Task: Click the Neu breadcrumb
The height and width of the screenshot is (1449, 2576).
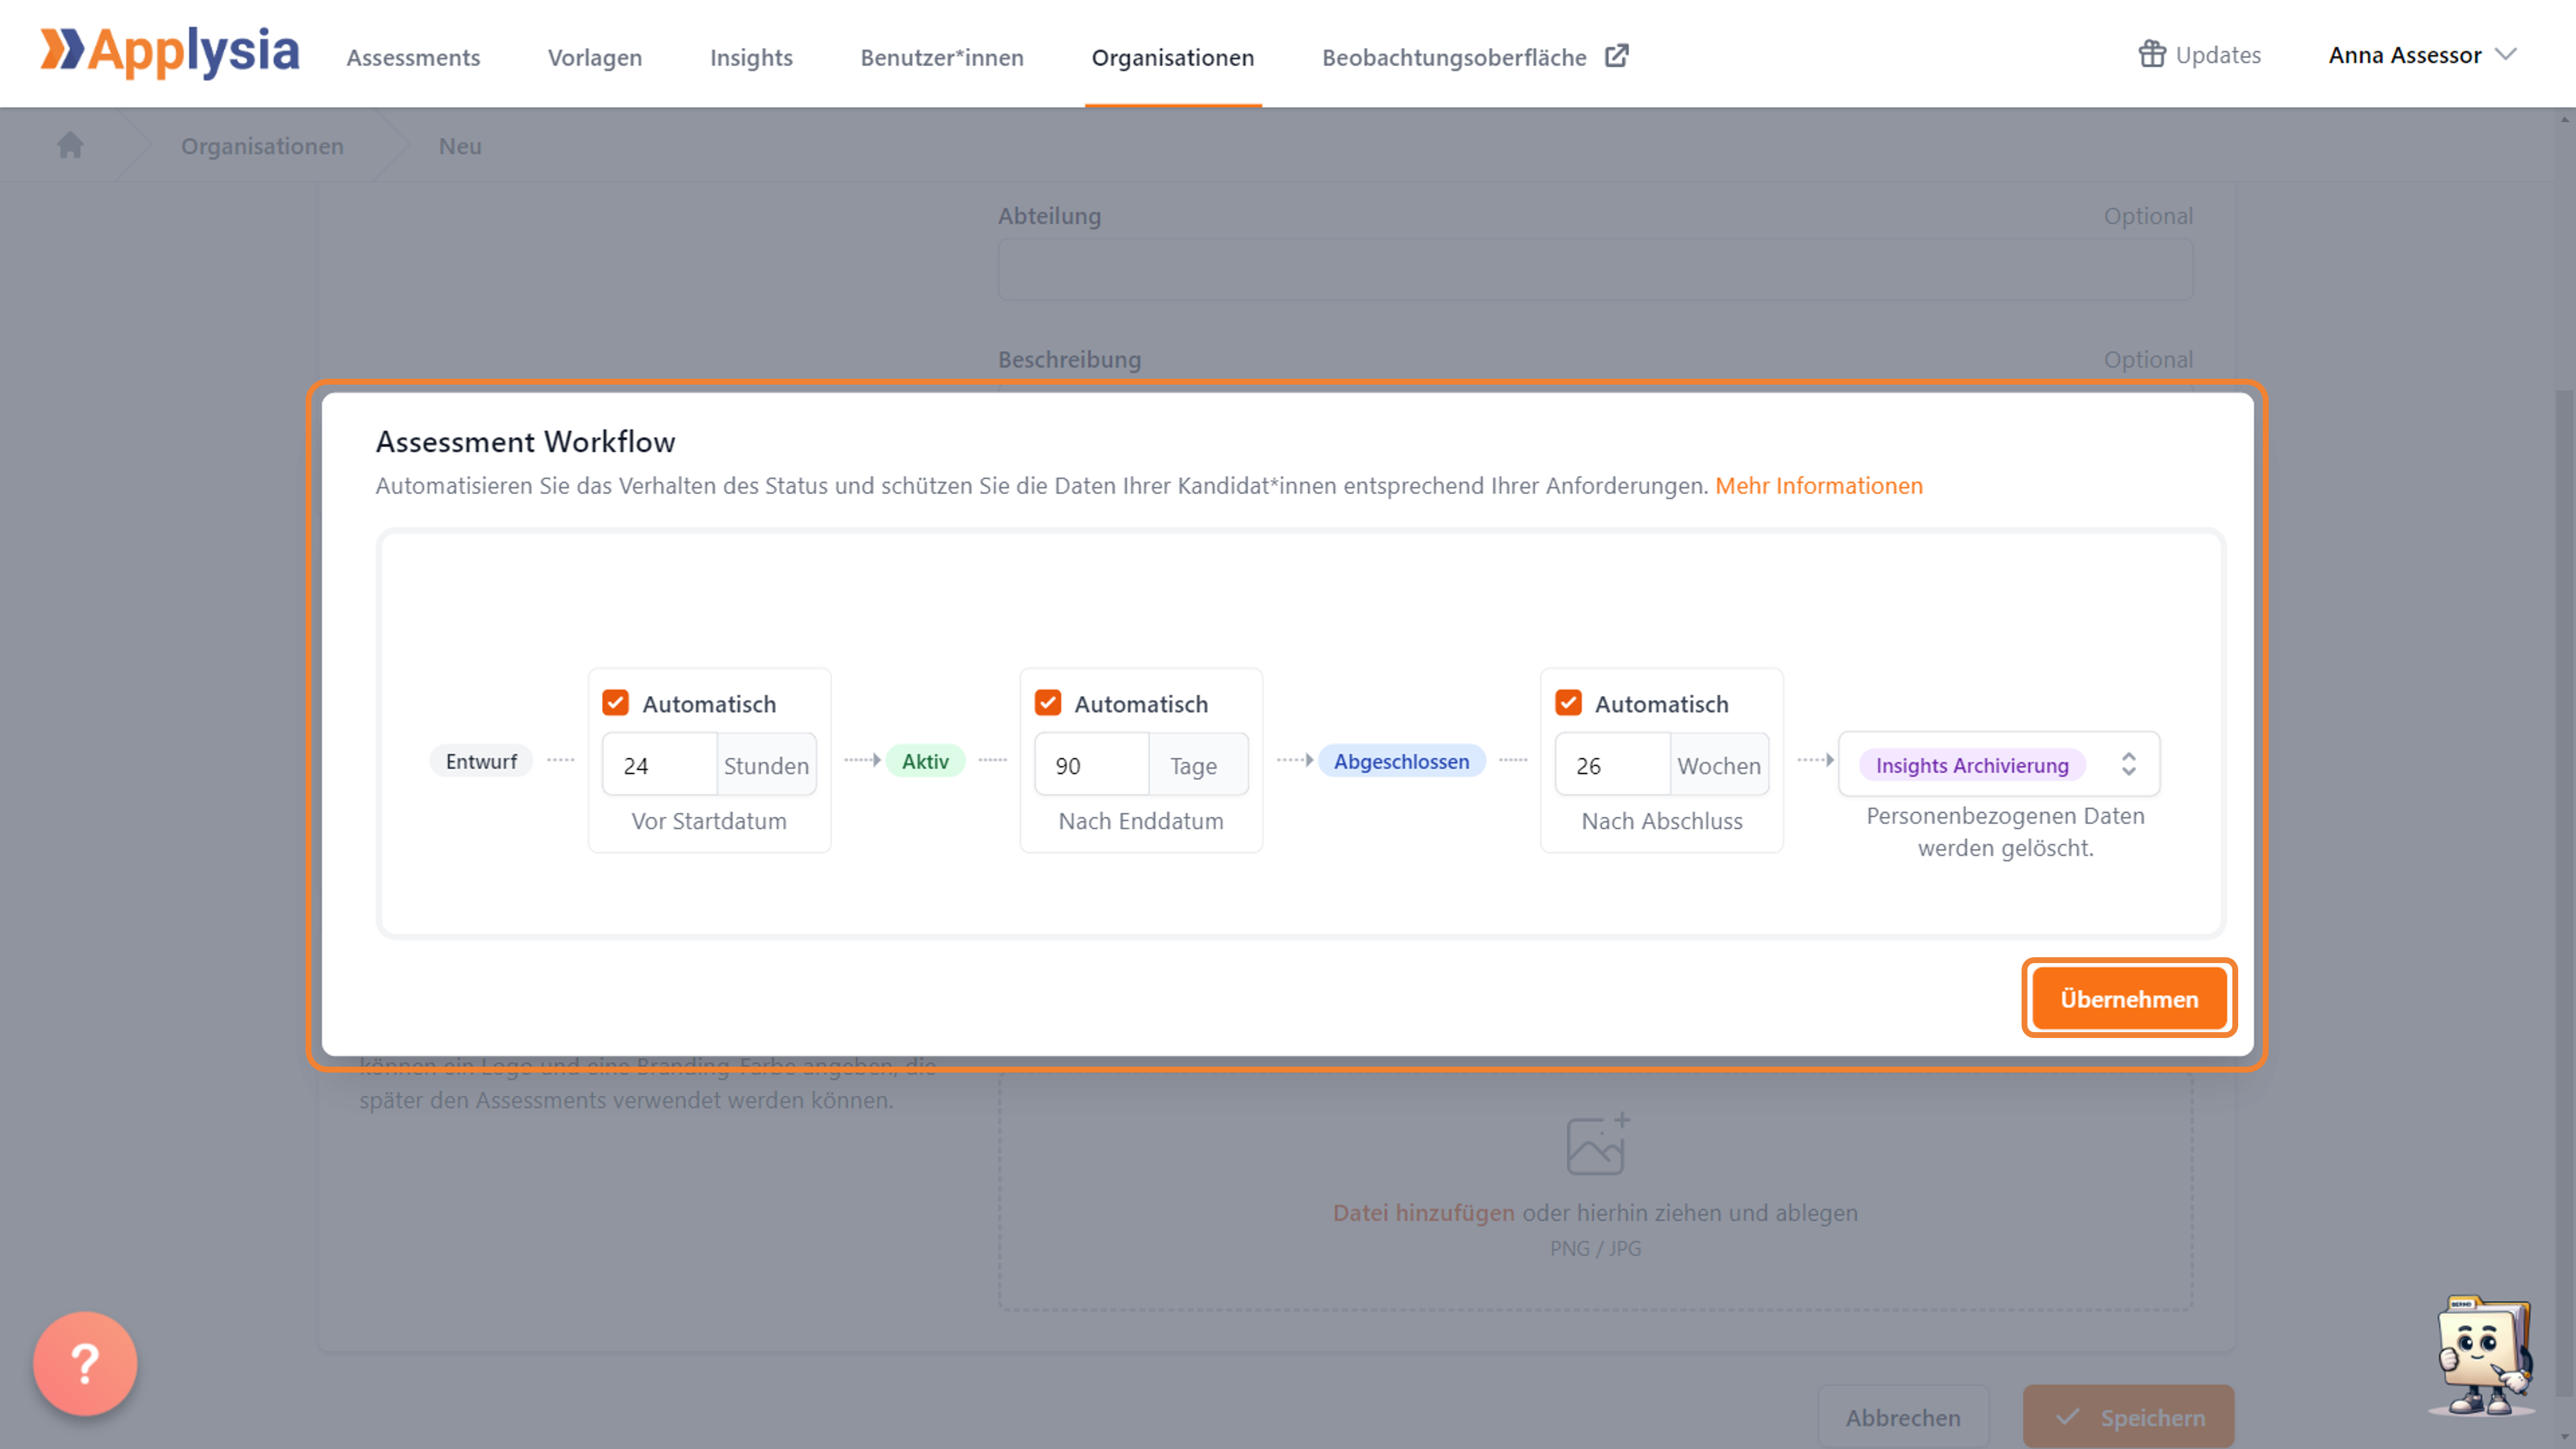Action: click(460, 146)
